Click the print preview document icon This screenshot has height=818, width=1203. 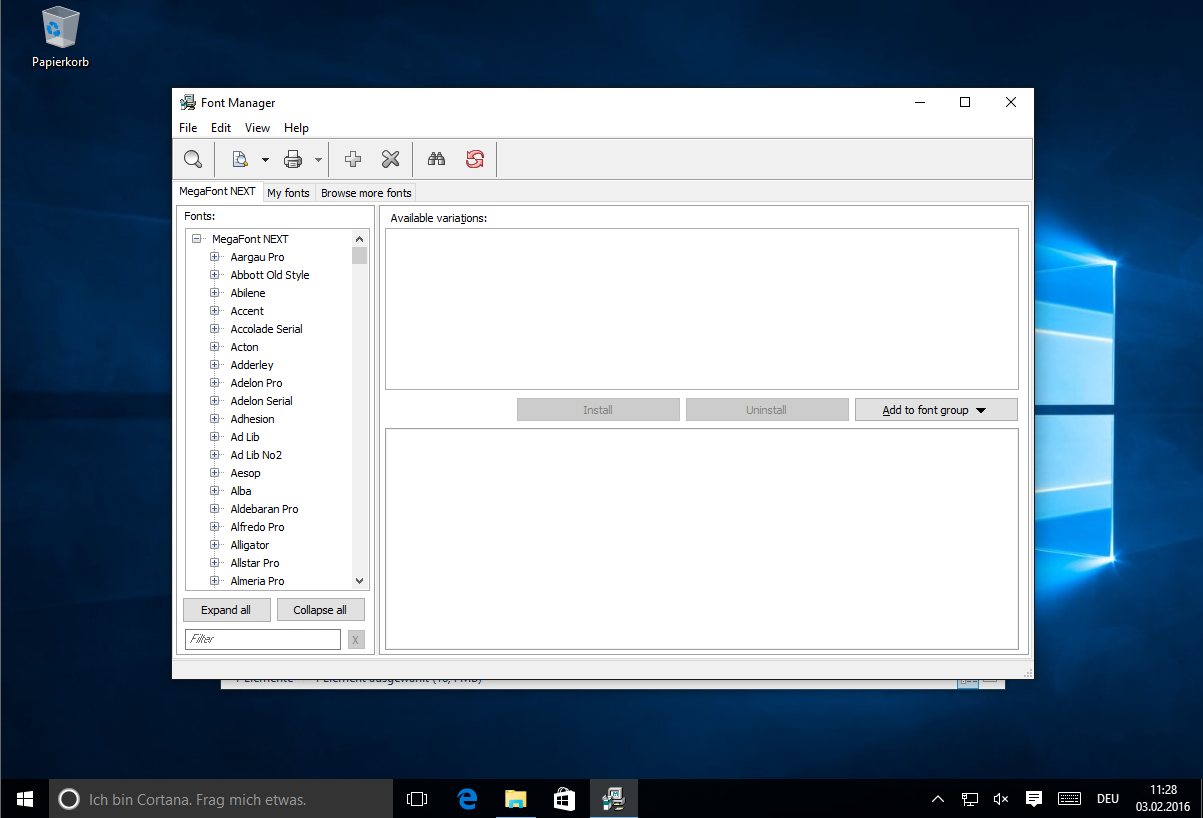(x=240, y=159)
